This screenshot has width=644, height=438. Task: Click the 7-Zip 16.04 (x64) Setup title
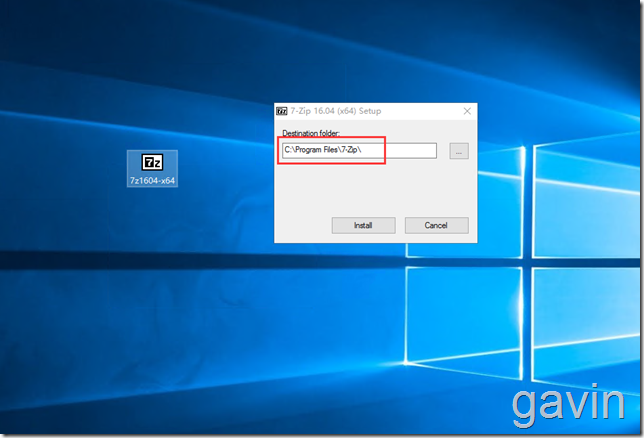tap(336, 111)
